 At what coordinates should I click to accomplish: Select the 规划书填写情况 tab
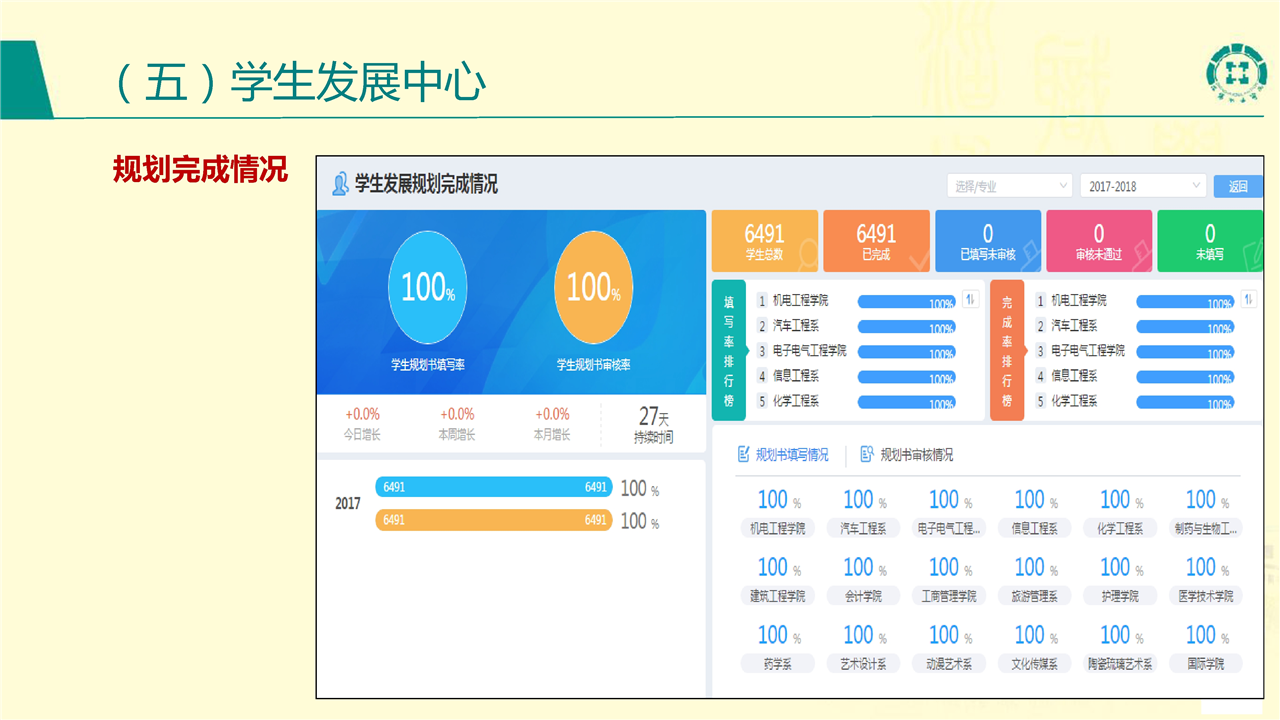coord(792,455)
